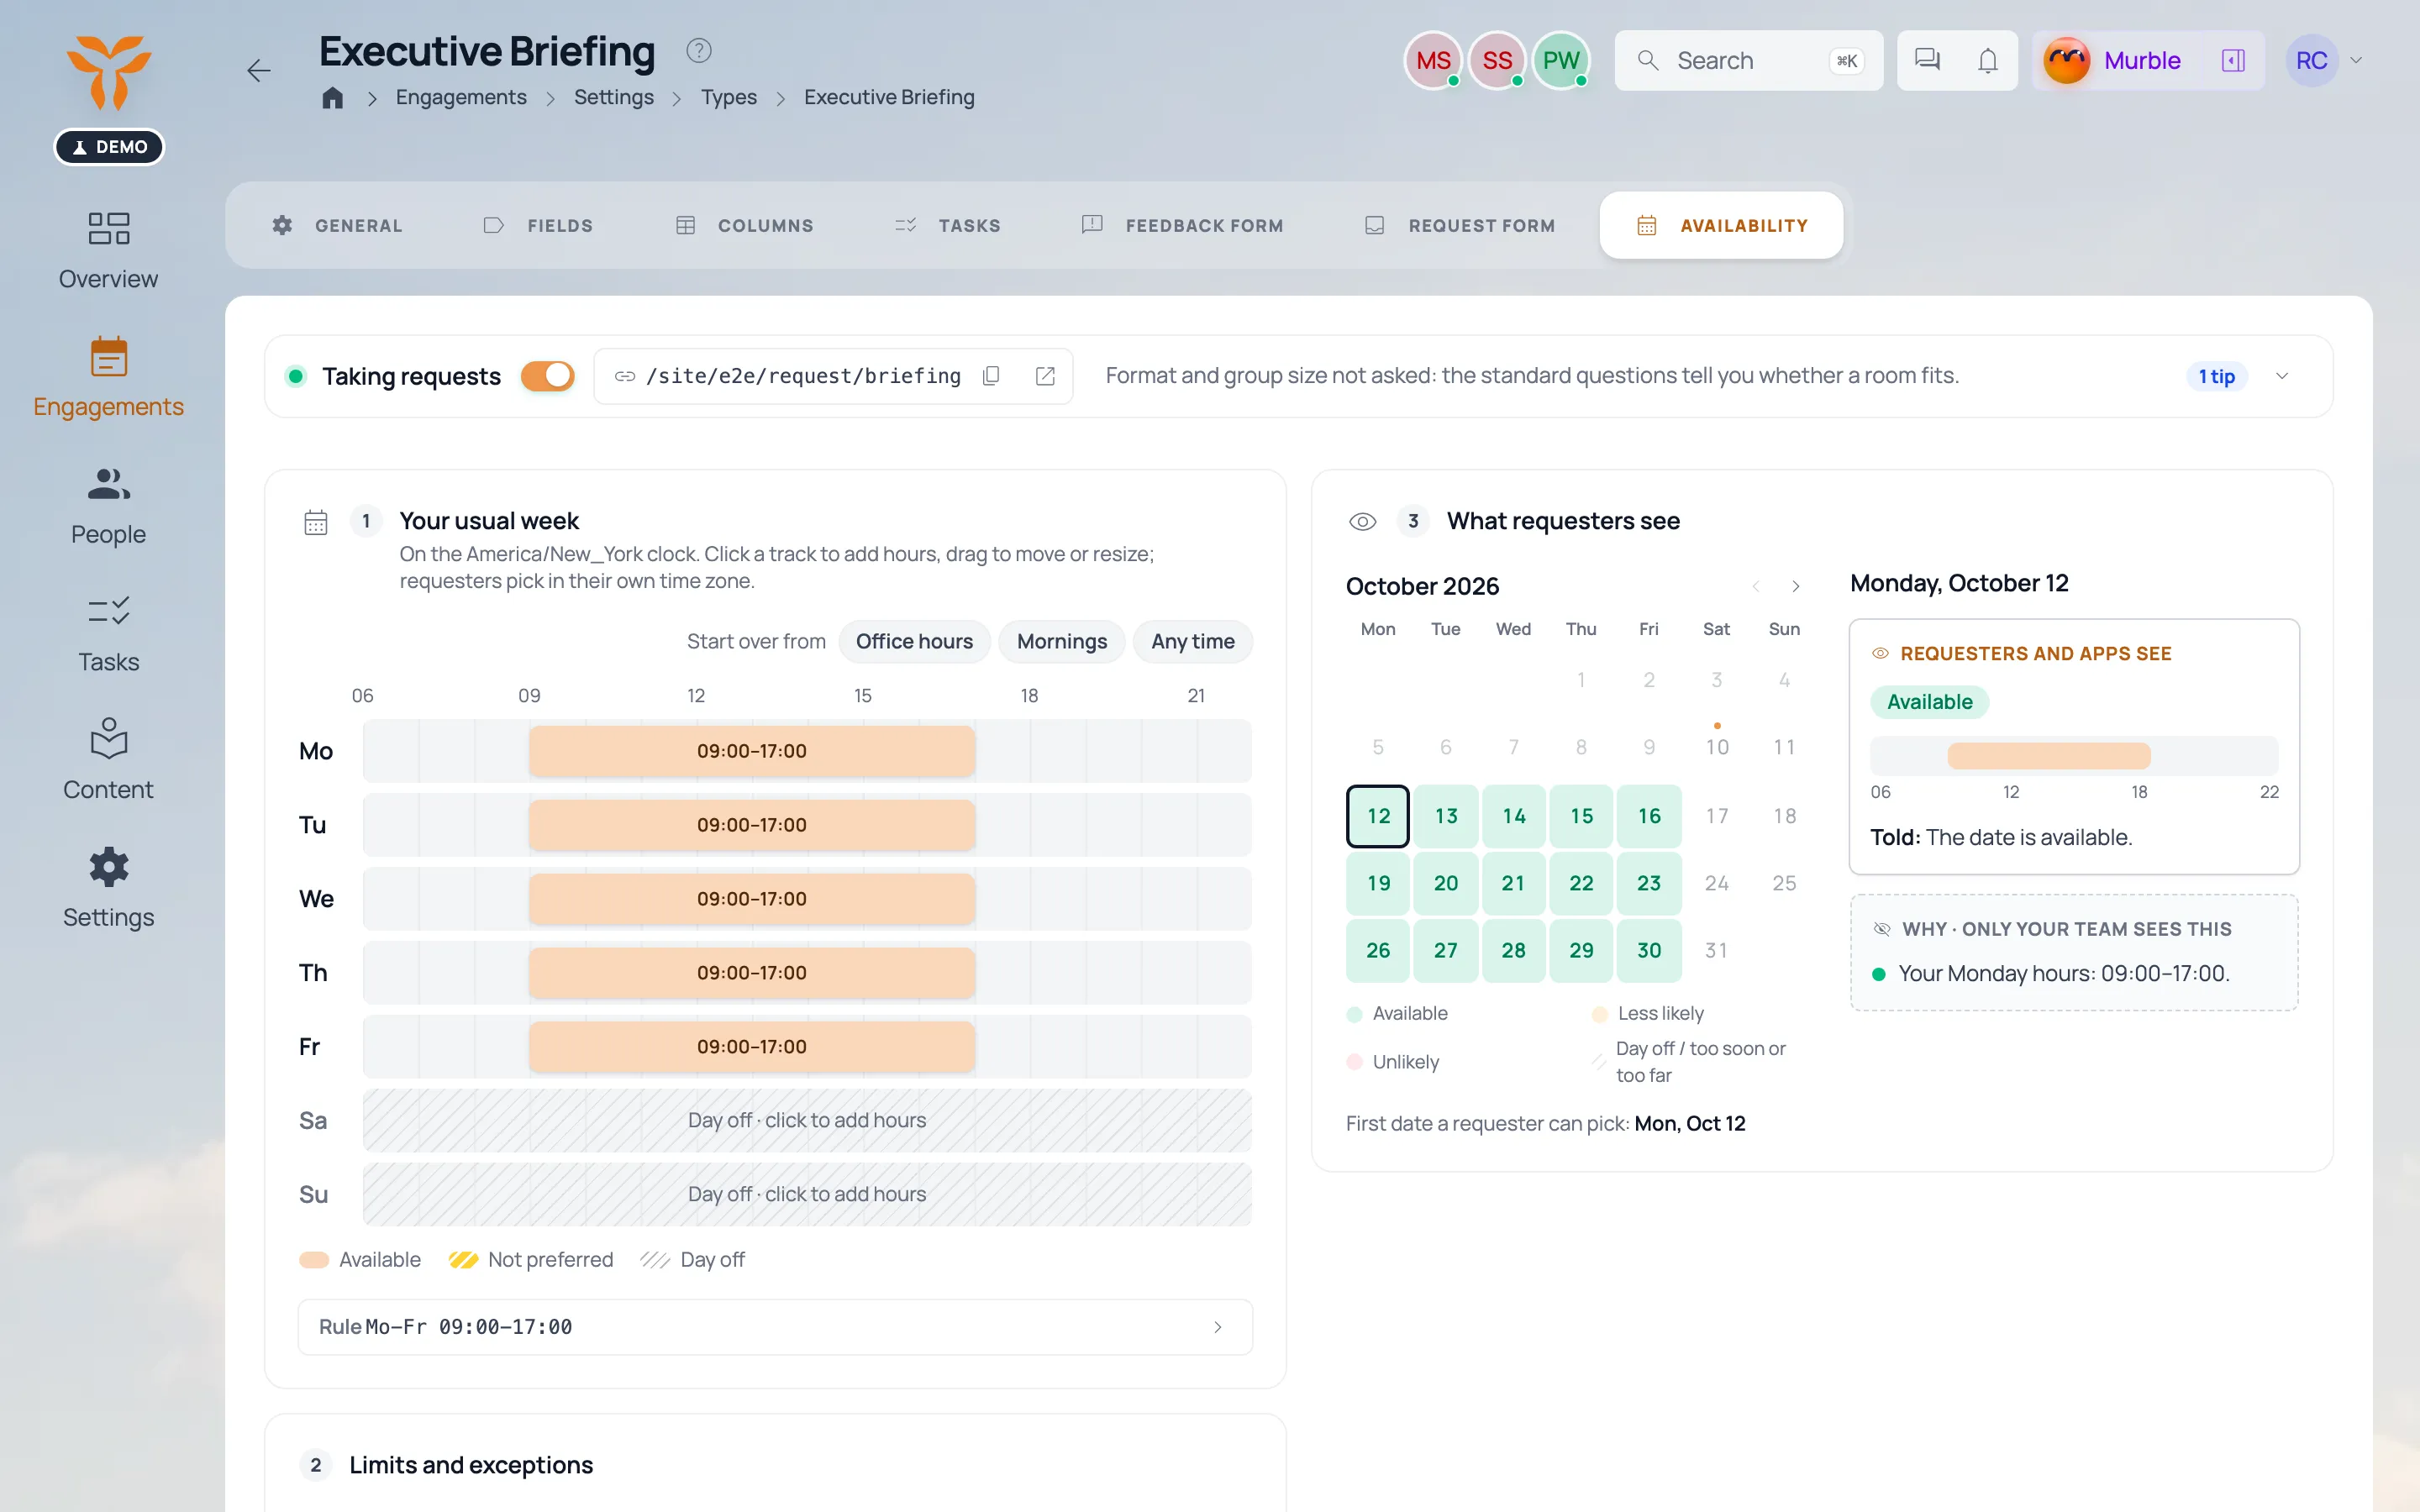The image size is (2420, 1512).
Task: Open help question mark beside Executive Briefing
Action: [x=698, y=50]
